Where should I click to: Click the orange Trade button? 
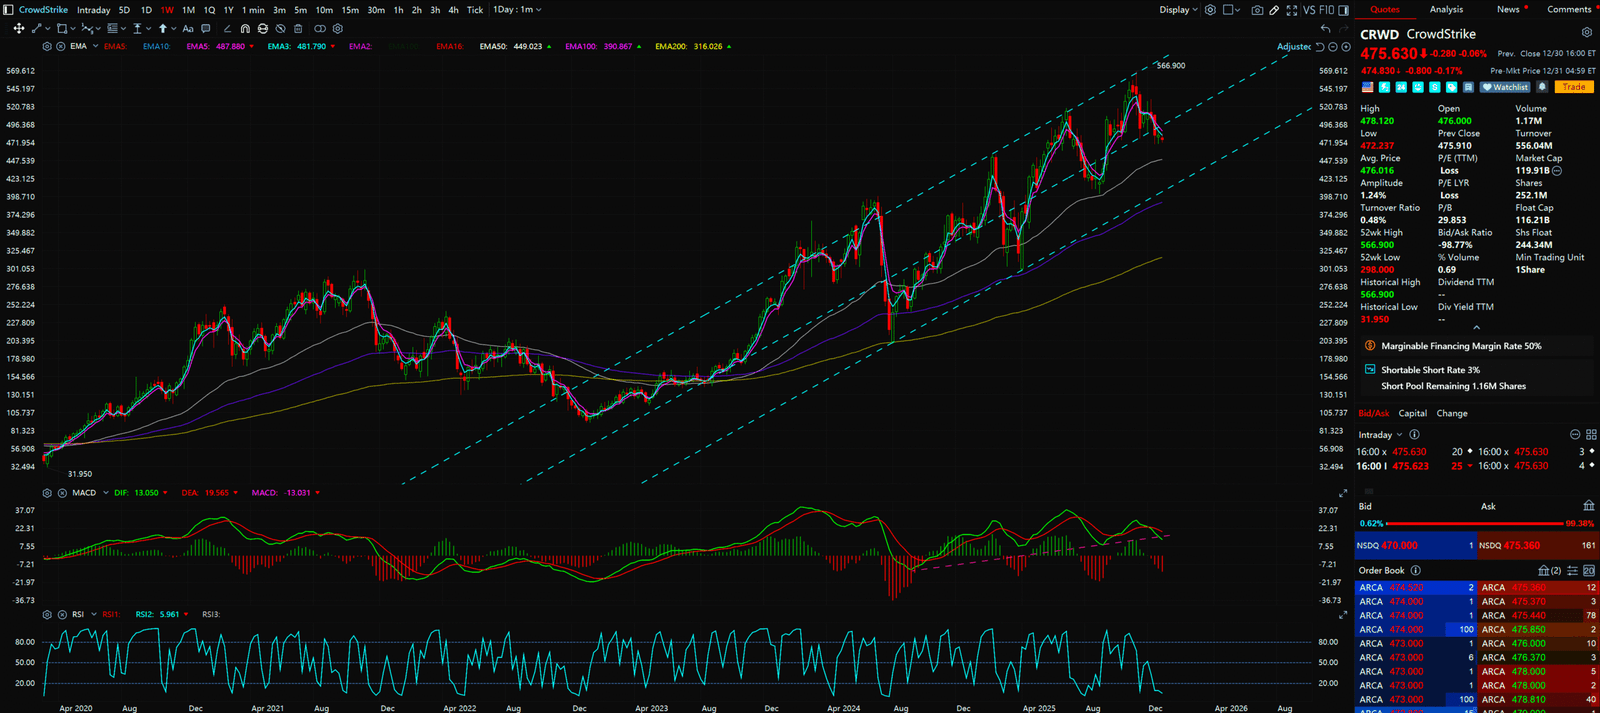pos(1573,87)
